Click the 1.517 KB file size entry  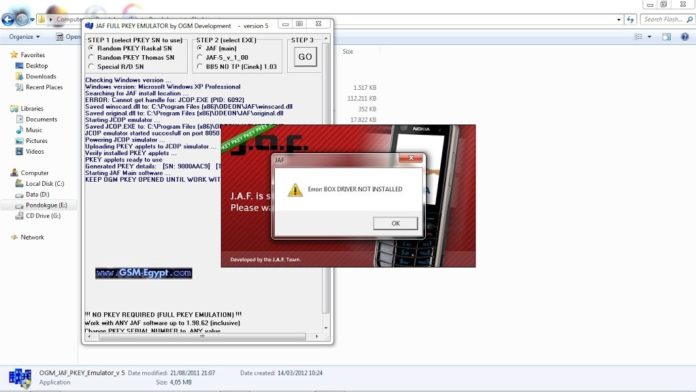coord(365,88)
